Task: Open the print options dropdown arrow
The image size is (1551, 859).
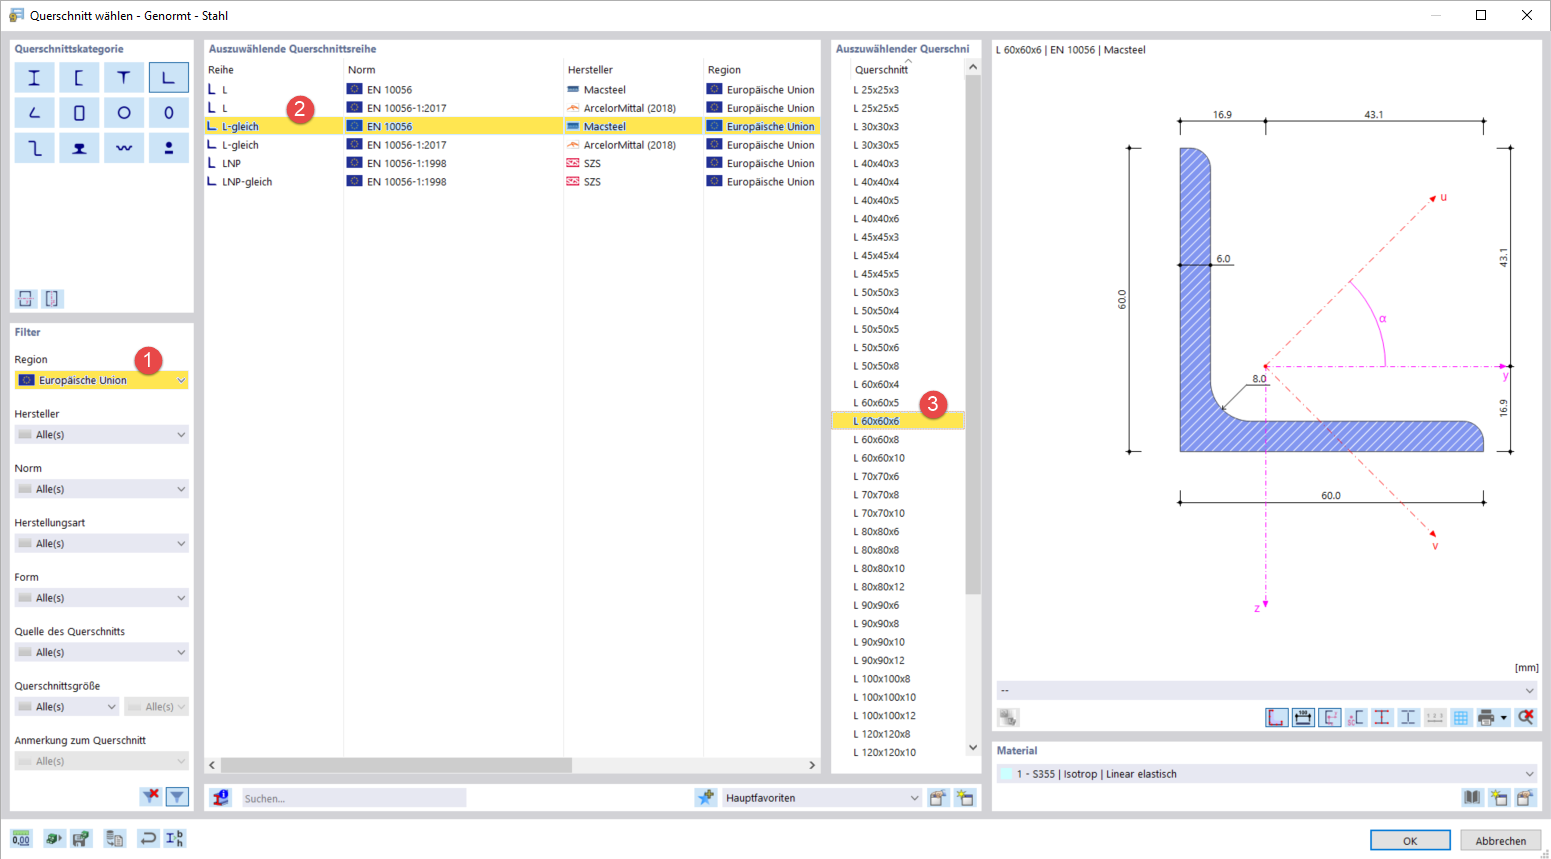Action: (1503, 717)
